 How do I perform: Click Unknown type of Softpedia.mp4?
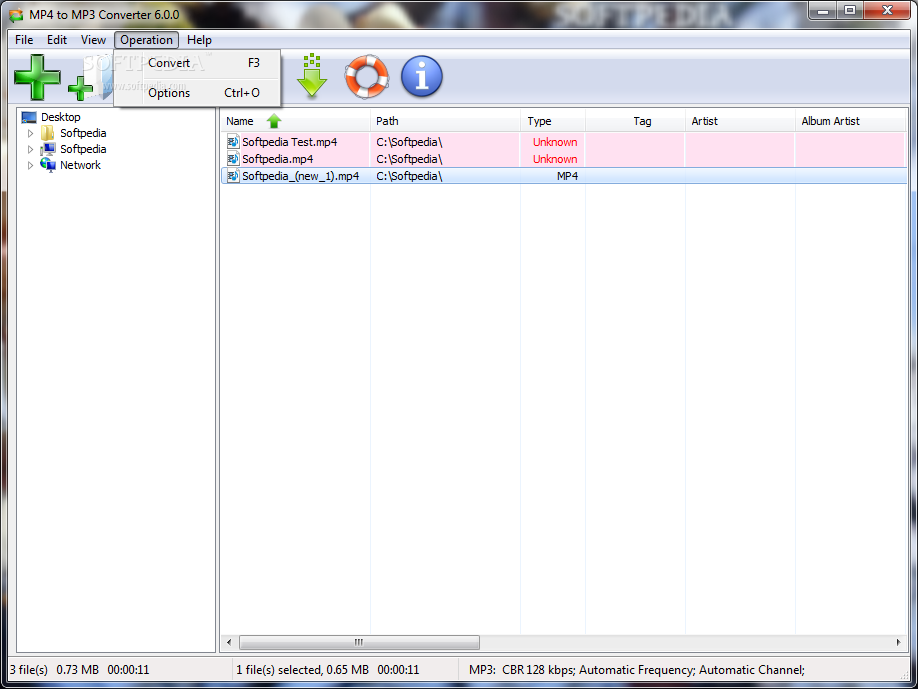(554, 159)
